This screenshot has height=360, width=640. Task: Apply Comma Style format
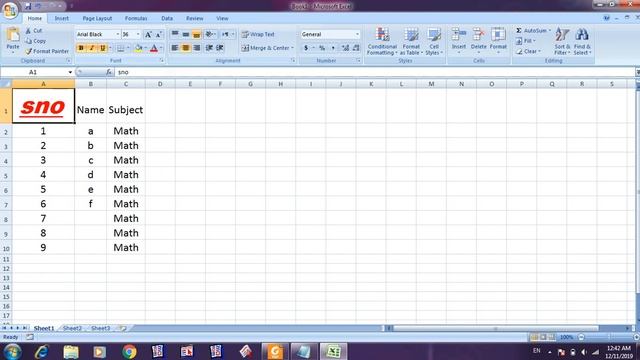pos(333,48)
